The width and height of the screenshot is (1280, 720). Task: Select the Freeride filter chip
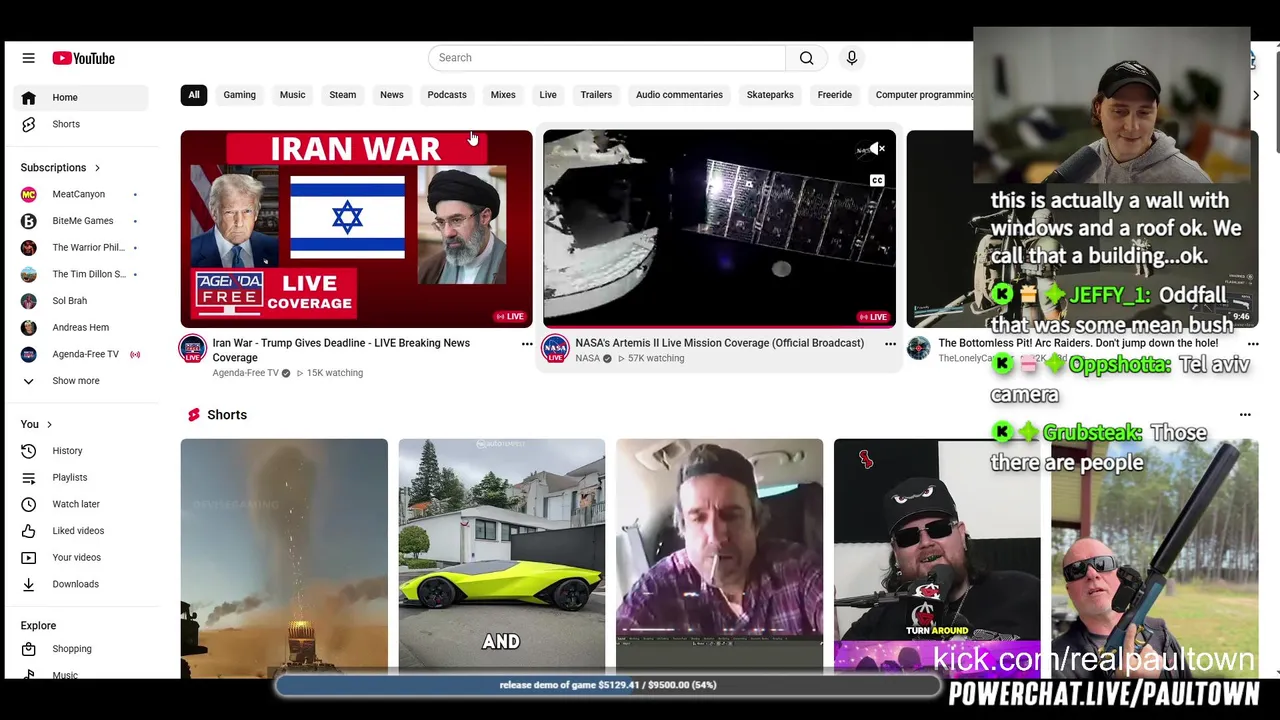click(x=835, y=95)
